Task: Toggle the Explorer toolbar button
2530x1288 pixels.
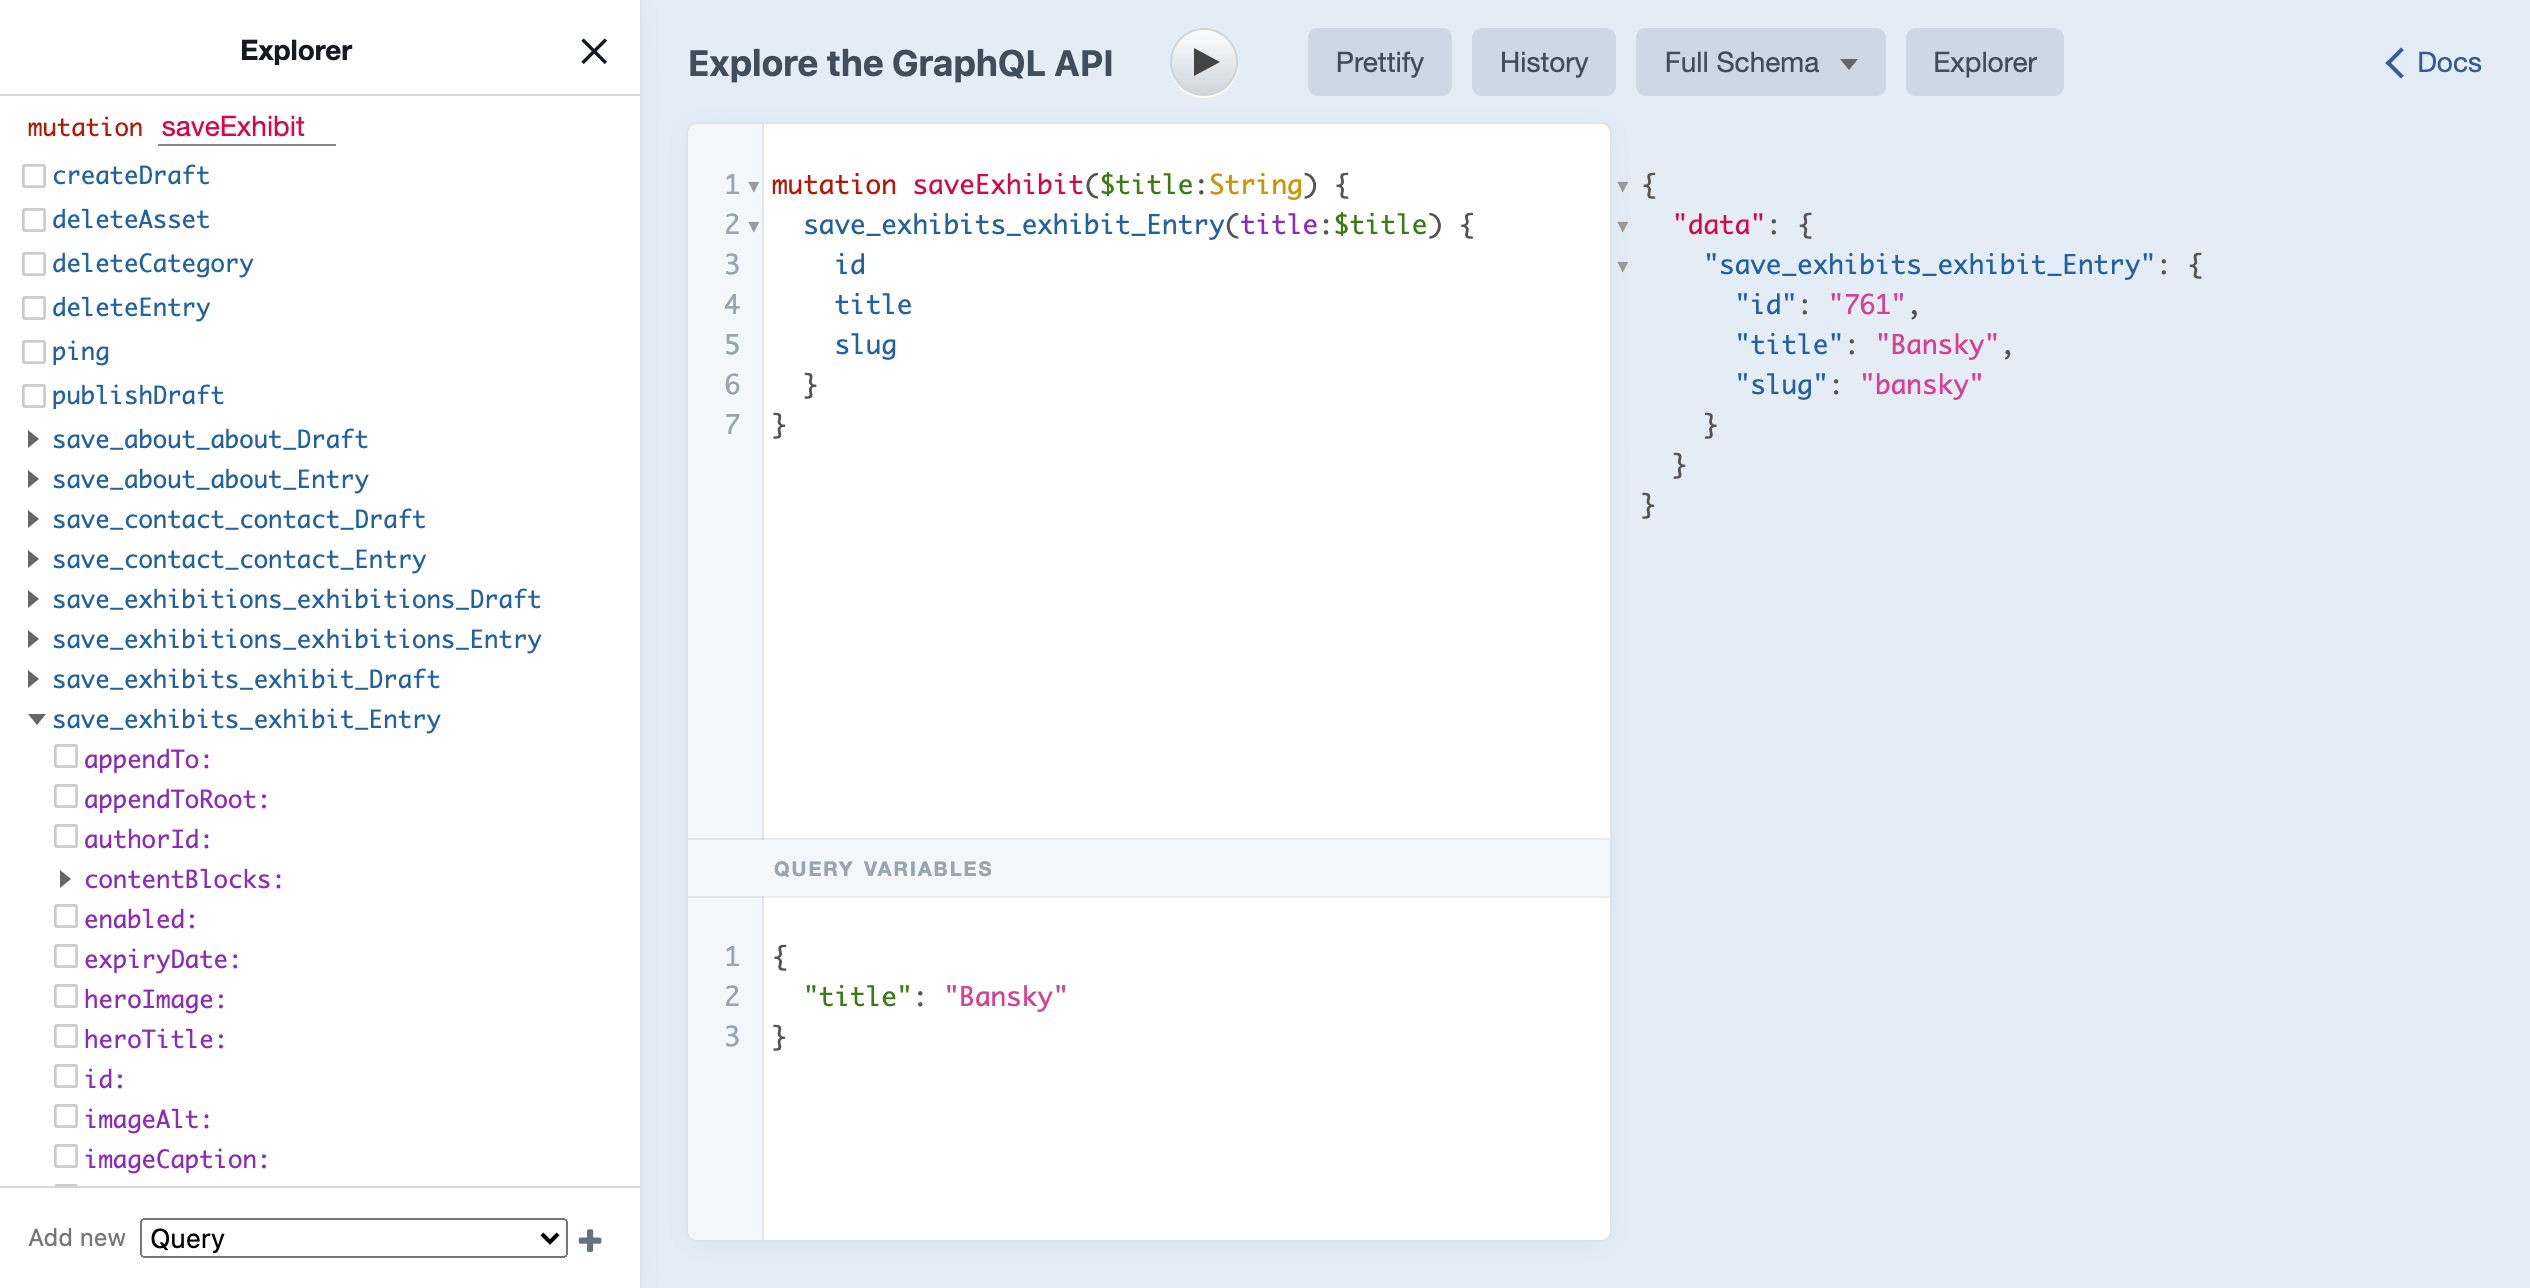Action: pos(1984,62)
